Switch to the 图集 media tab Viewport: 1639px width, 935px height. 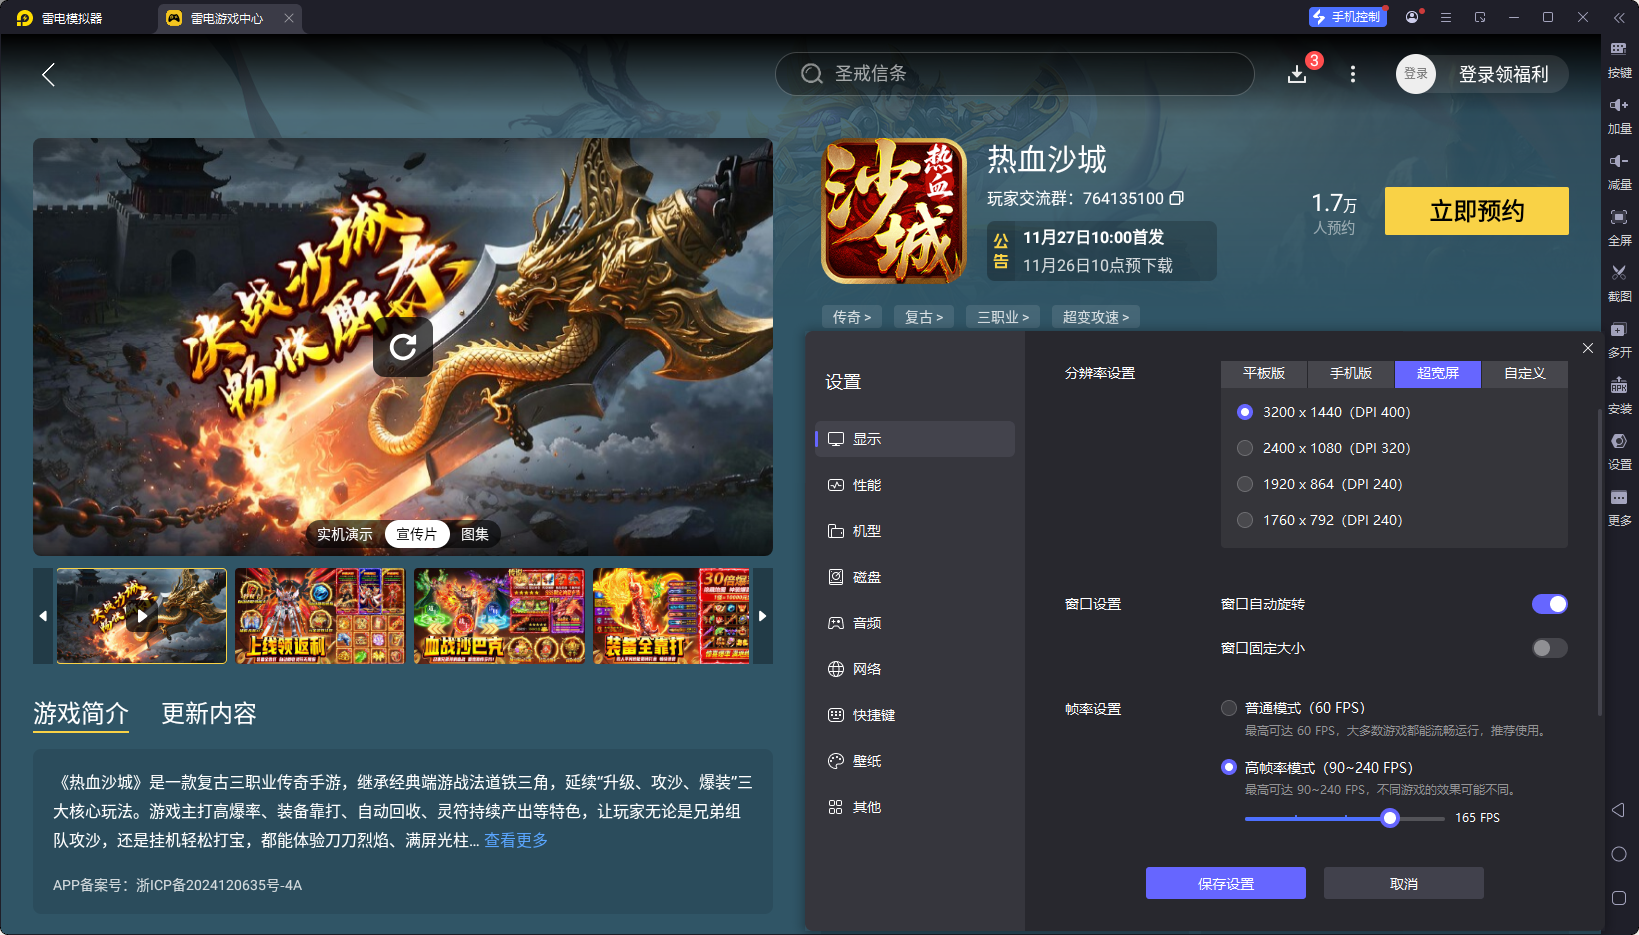point(474,534)
